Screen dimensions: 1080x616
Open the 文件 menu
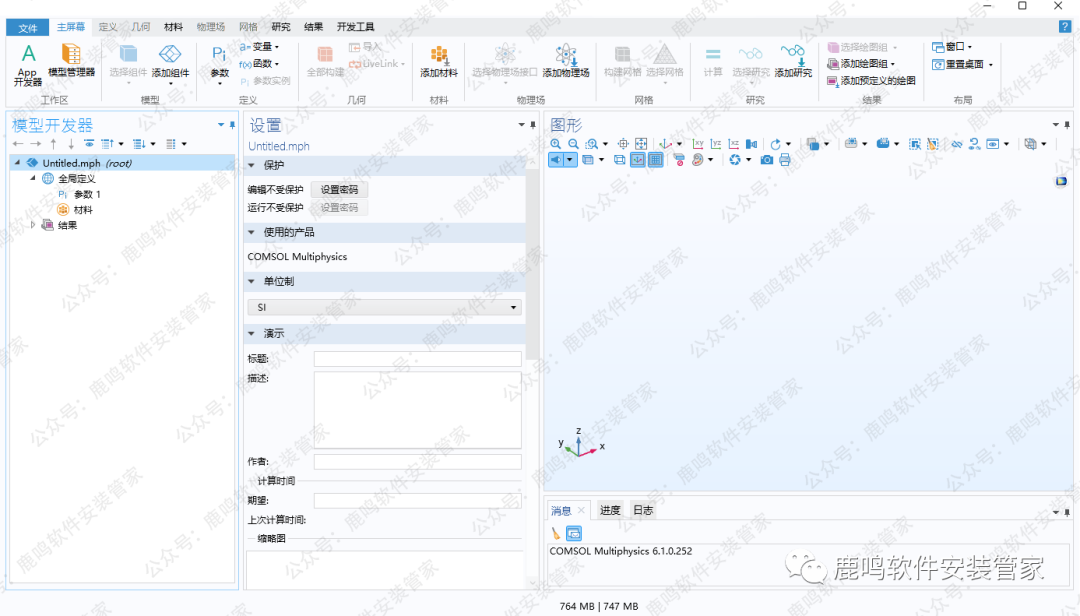(x=25, y=27)
